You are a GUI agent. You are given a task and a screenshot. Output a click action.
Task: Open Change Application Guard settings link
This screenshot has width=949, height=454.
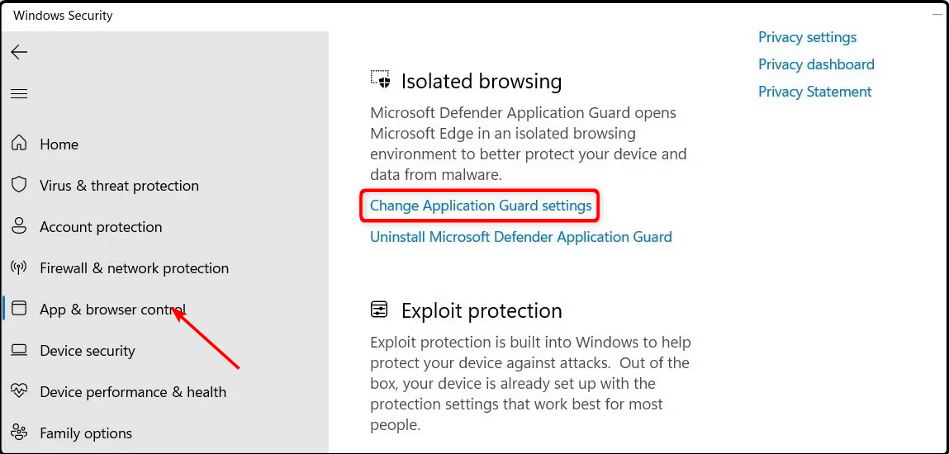(481, 206)
